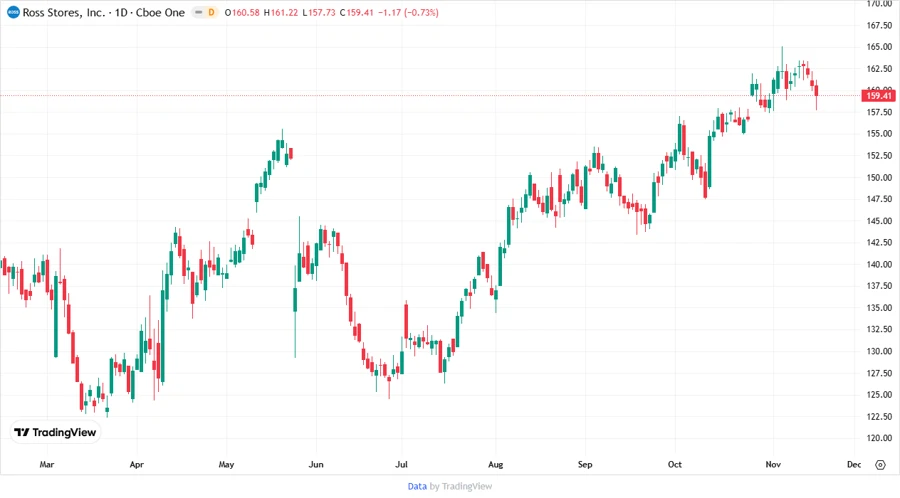Viewport: 900px width, 498px height.
Task: Click the tall green candlestick in early June
Action: point(295,299)
